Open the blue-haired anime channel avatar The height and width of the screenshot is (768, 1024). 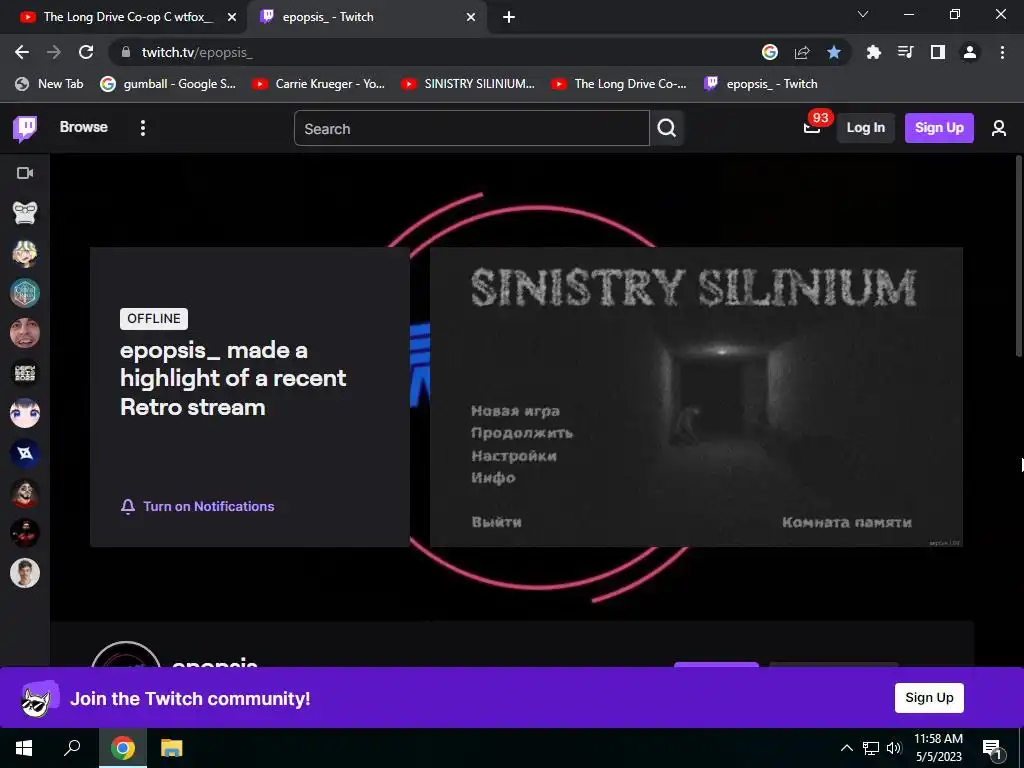pyautogui.click(x=25, y=413)
